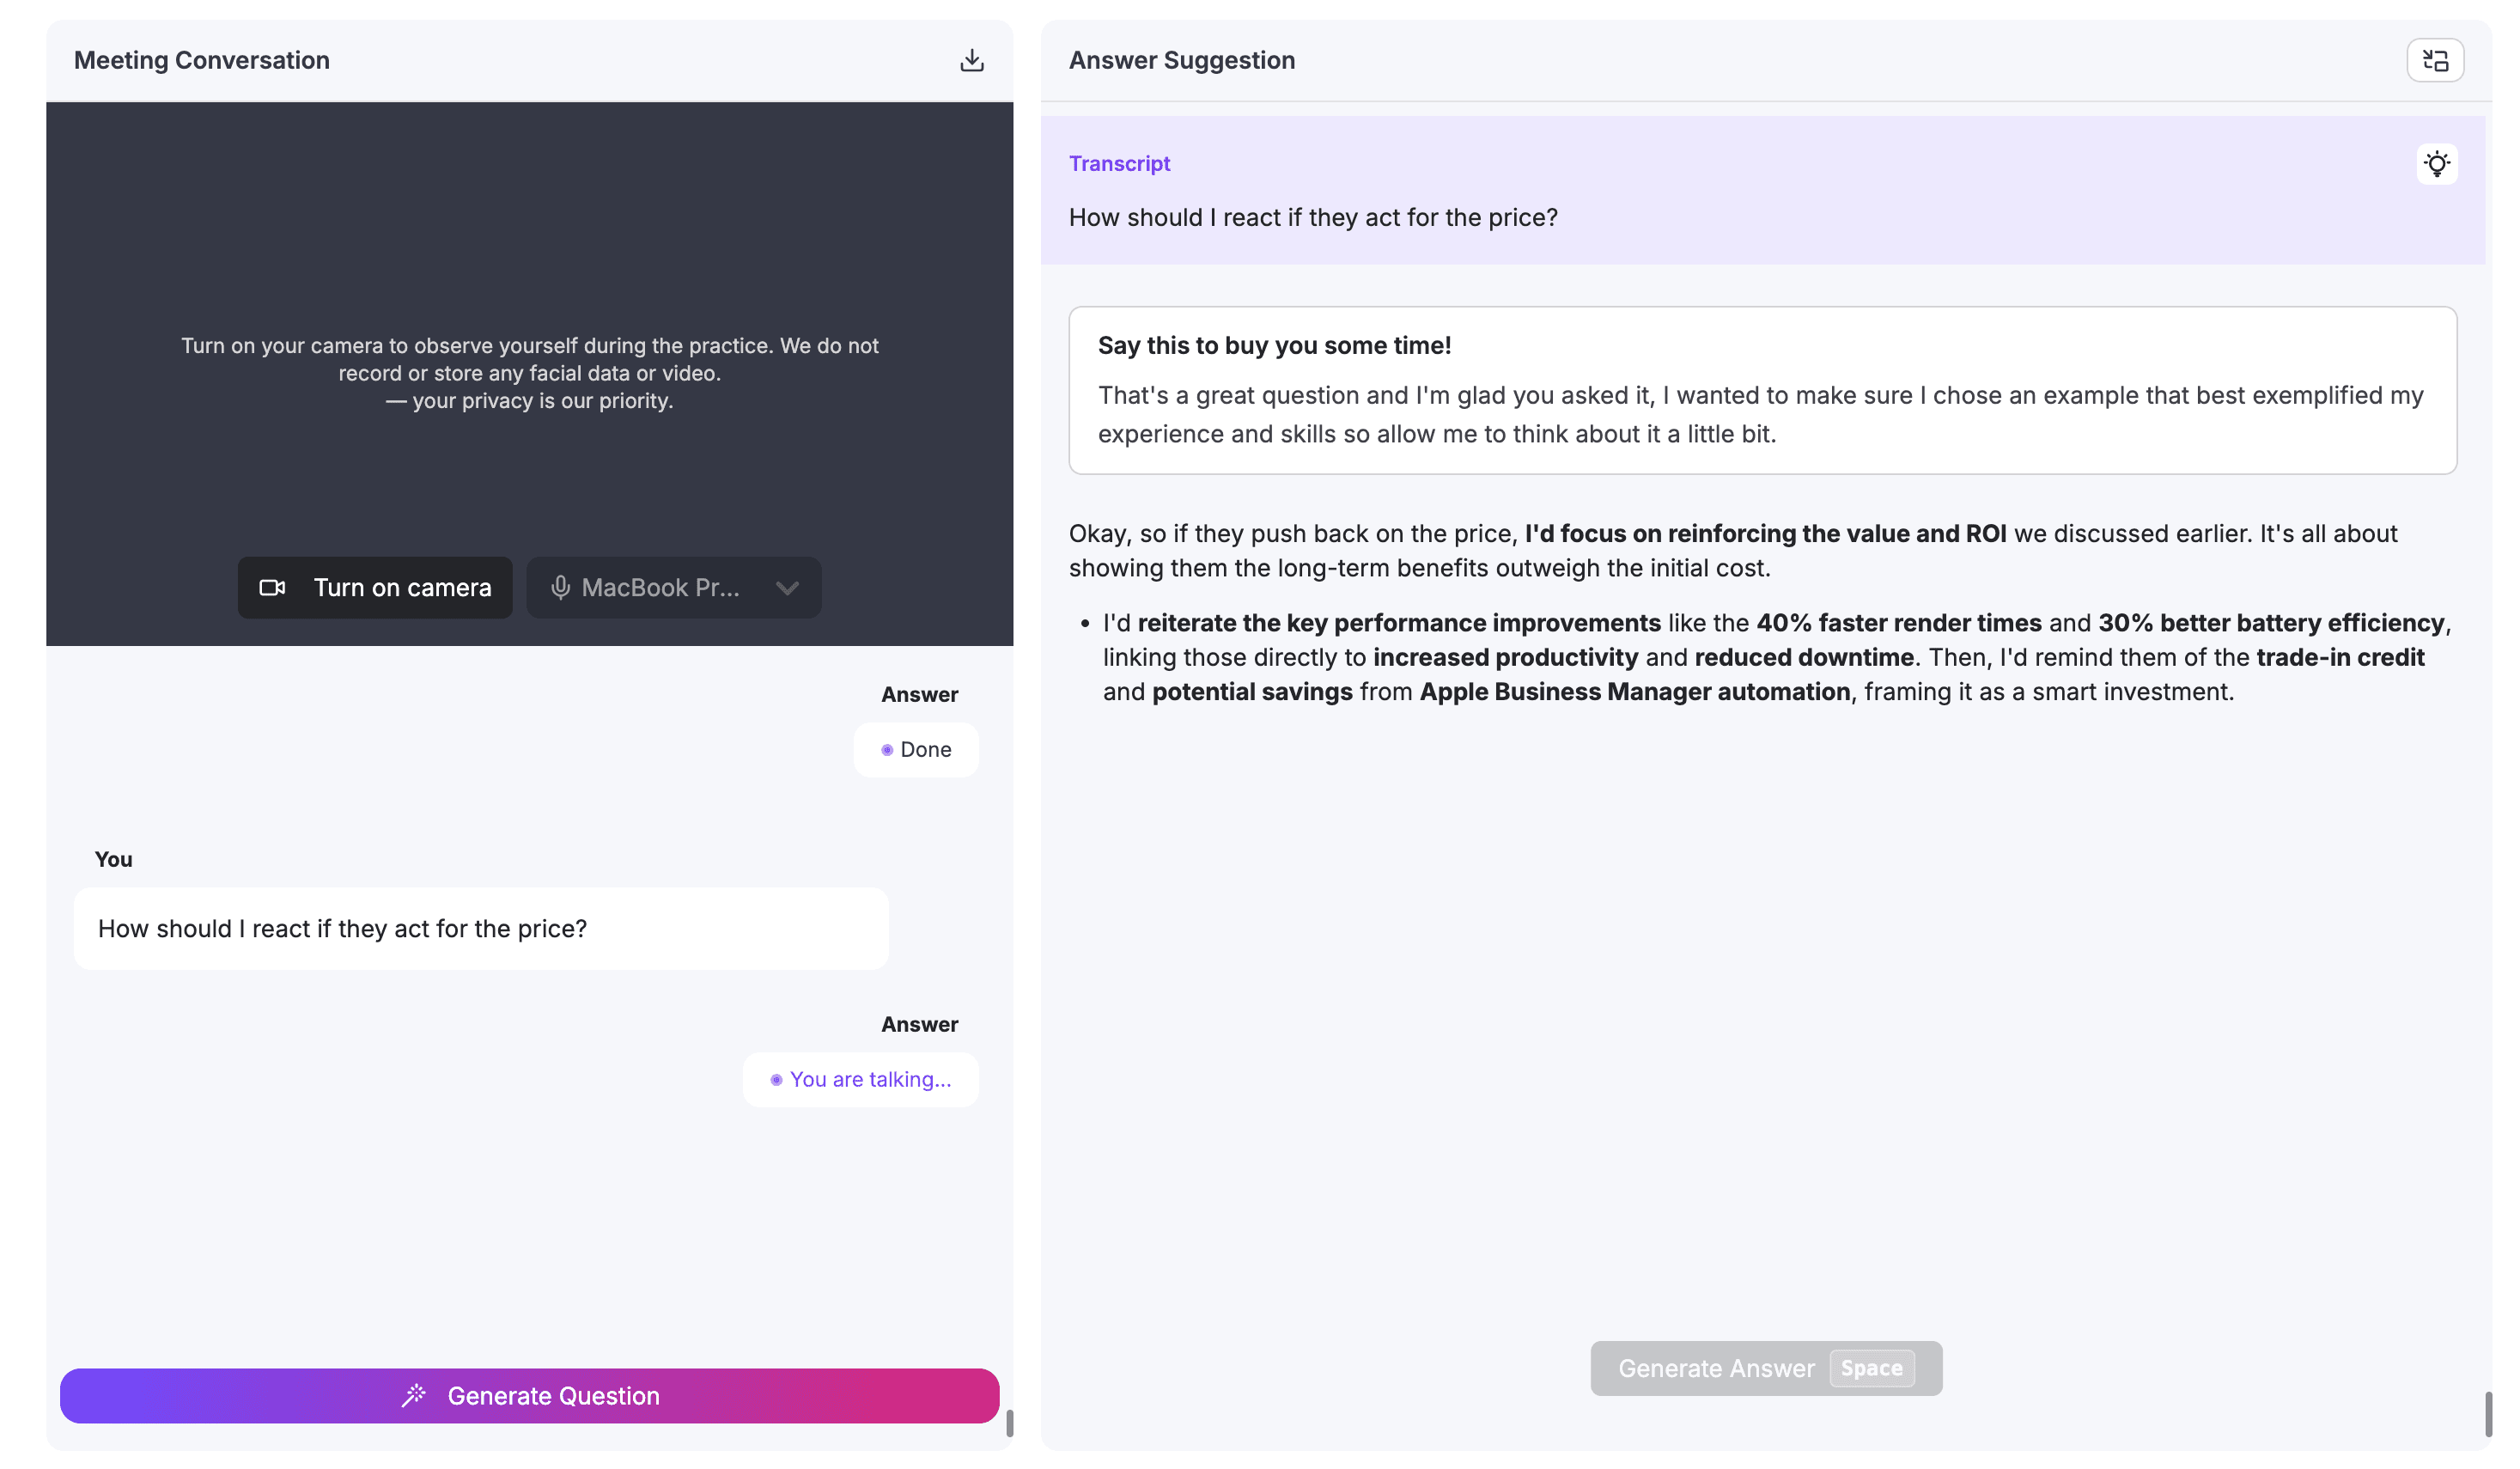Click the You are talking status chip
2520x1469 pixels.
860,1079
